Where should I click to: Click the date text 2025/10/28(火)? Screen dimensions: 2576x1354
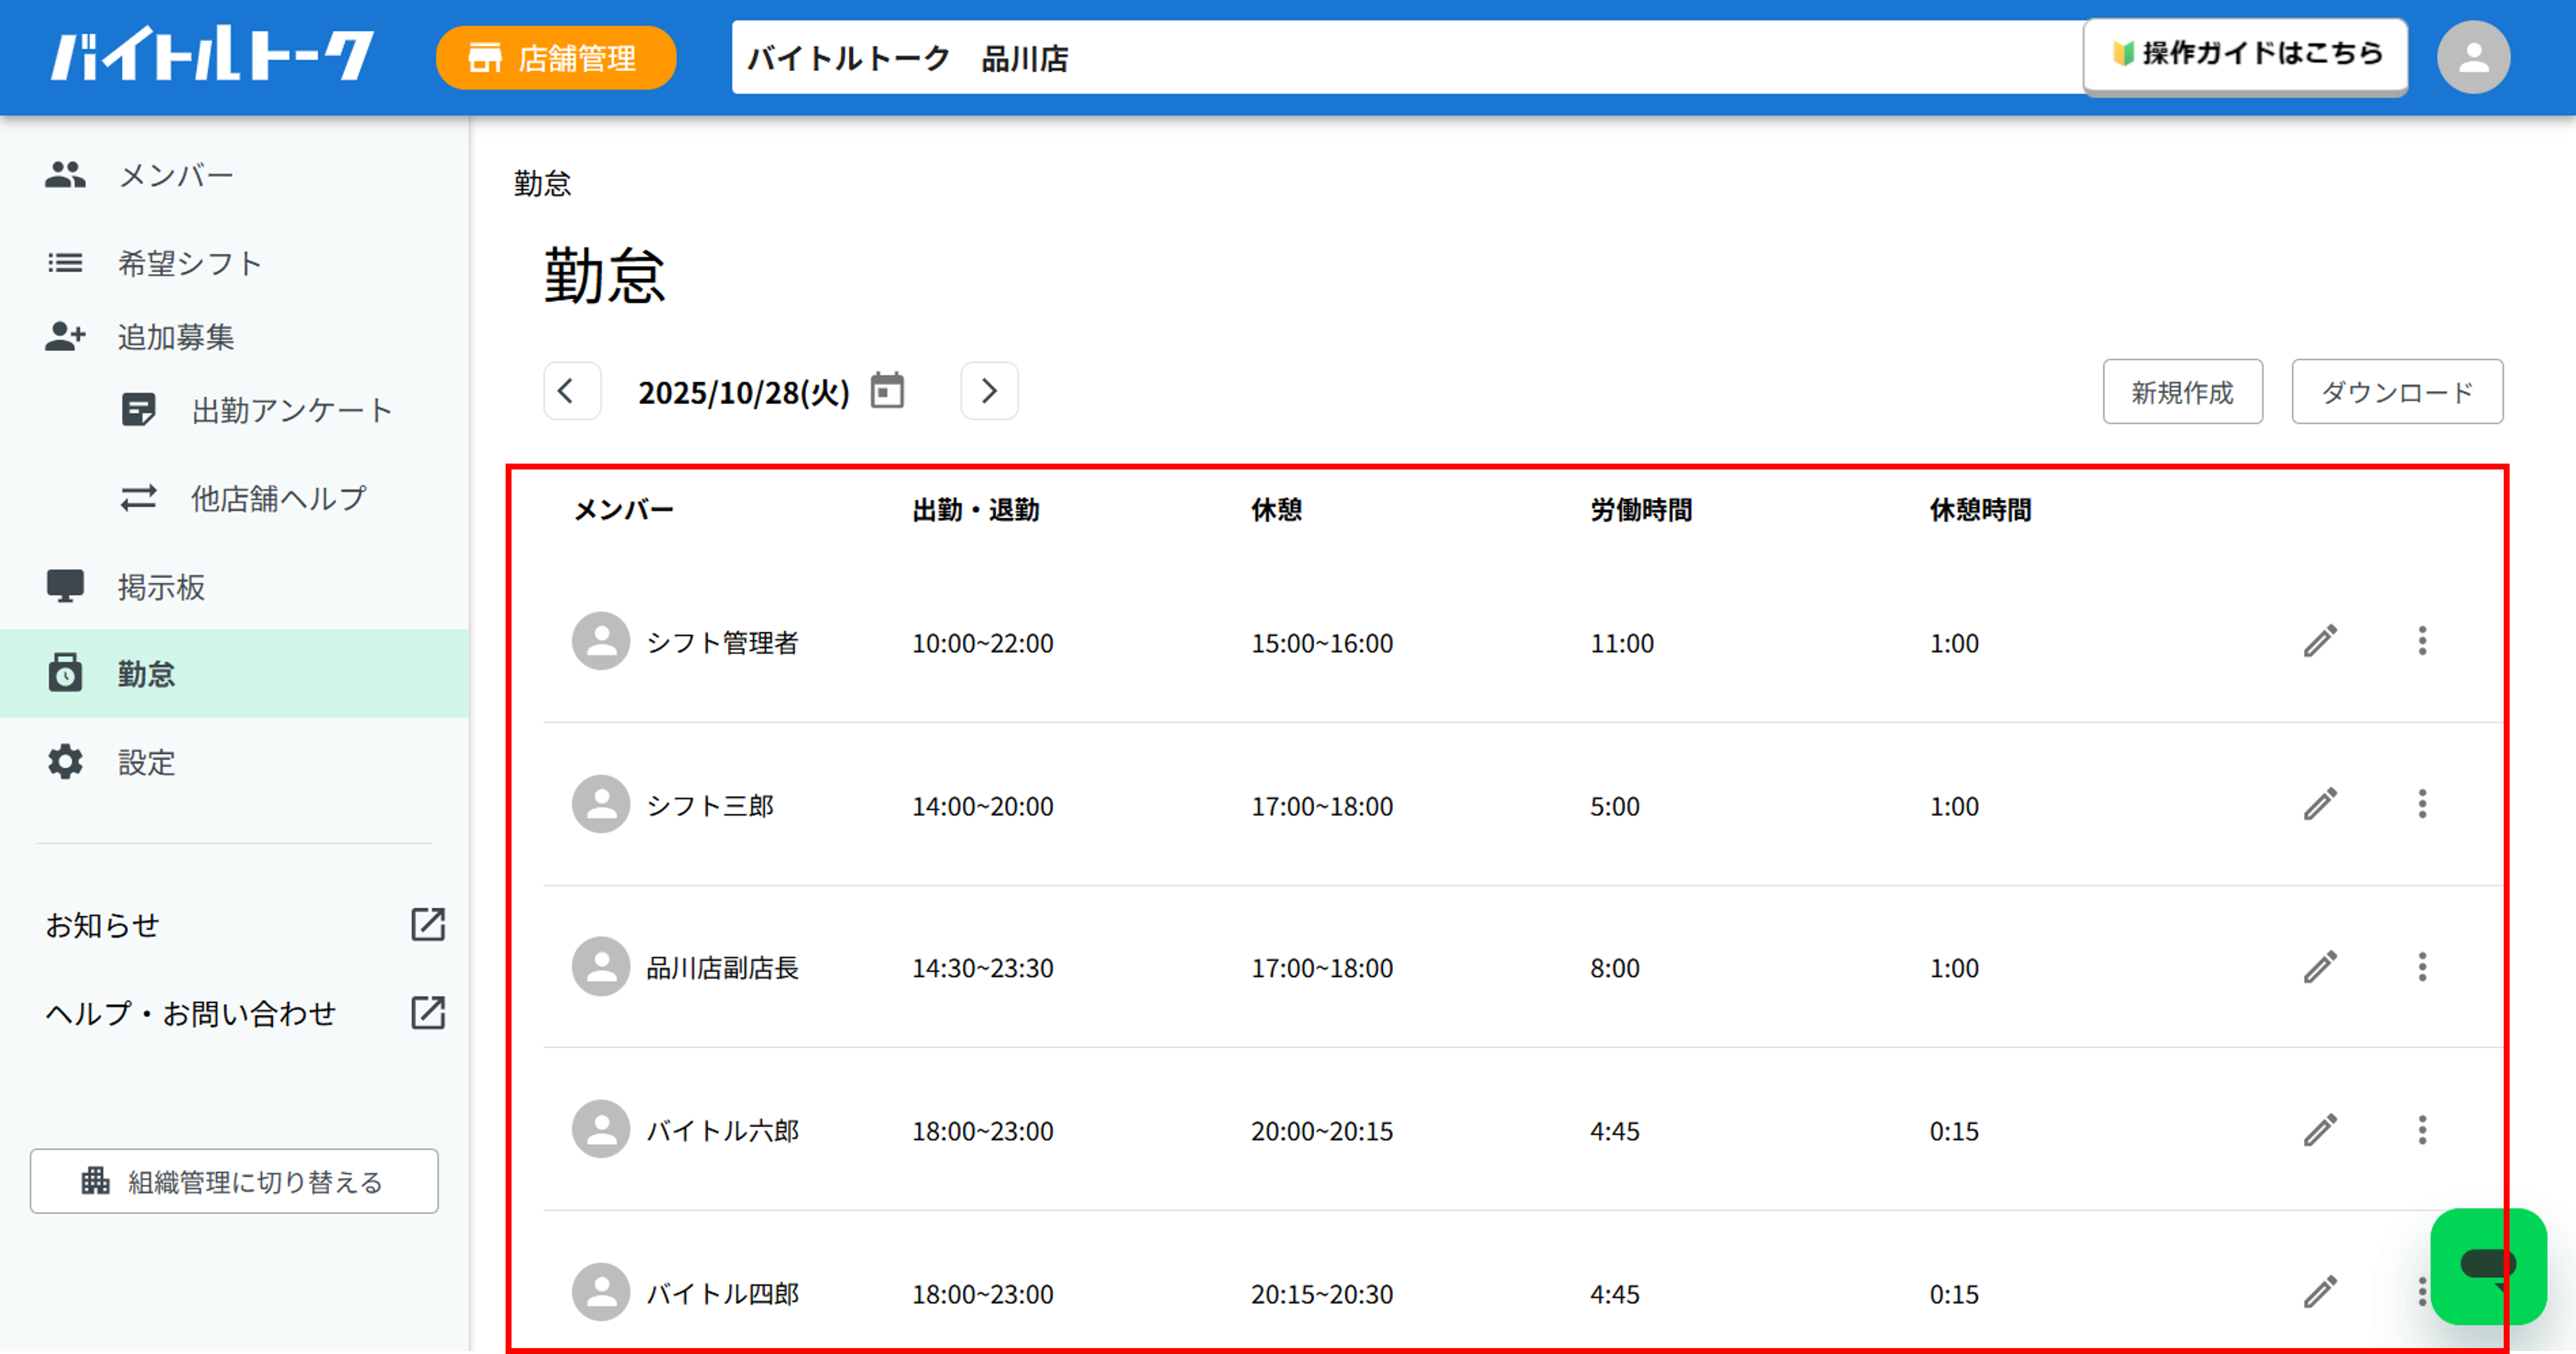(744, 392)
